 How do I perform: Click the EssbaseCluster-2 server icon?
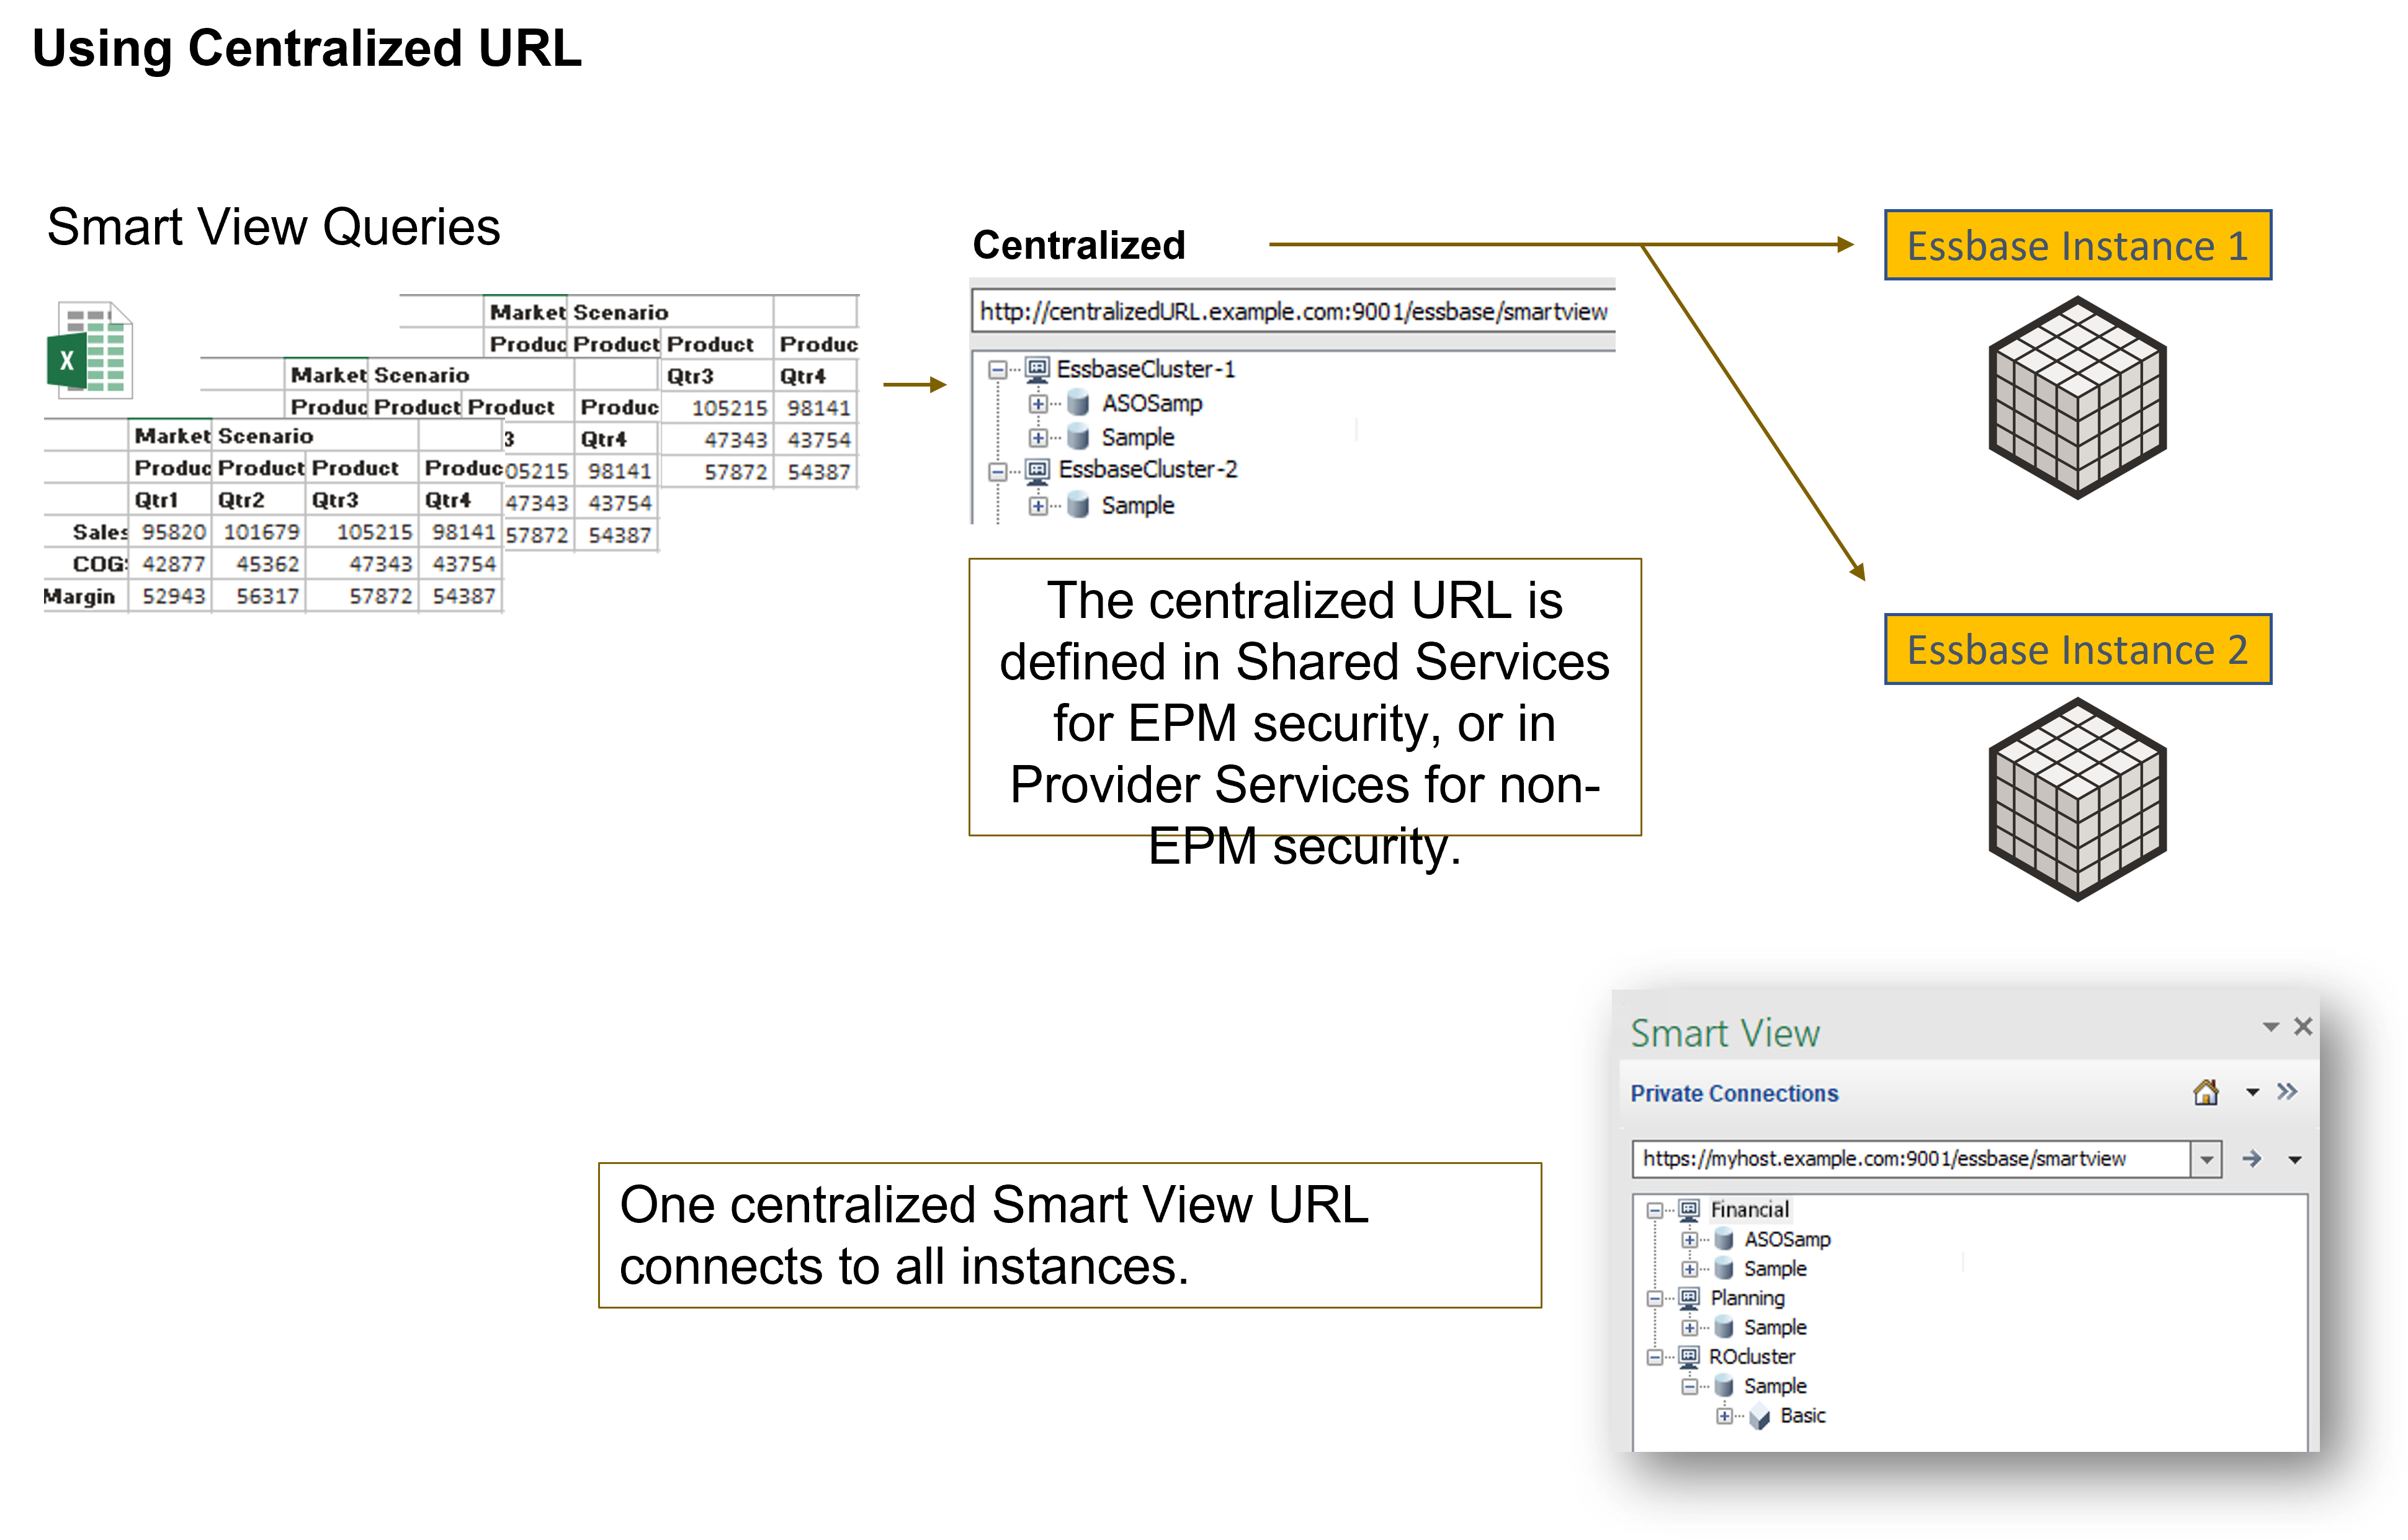[x=1038, y=470]
